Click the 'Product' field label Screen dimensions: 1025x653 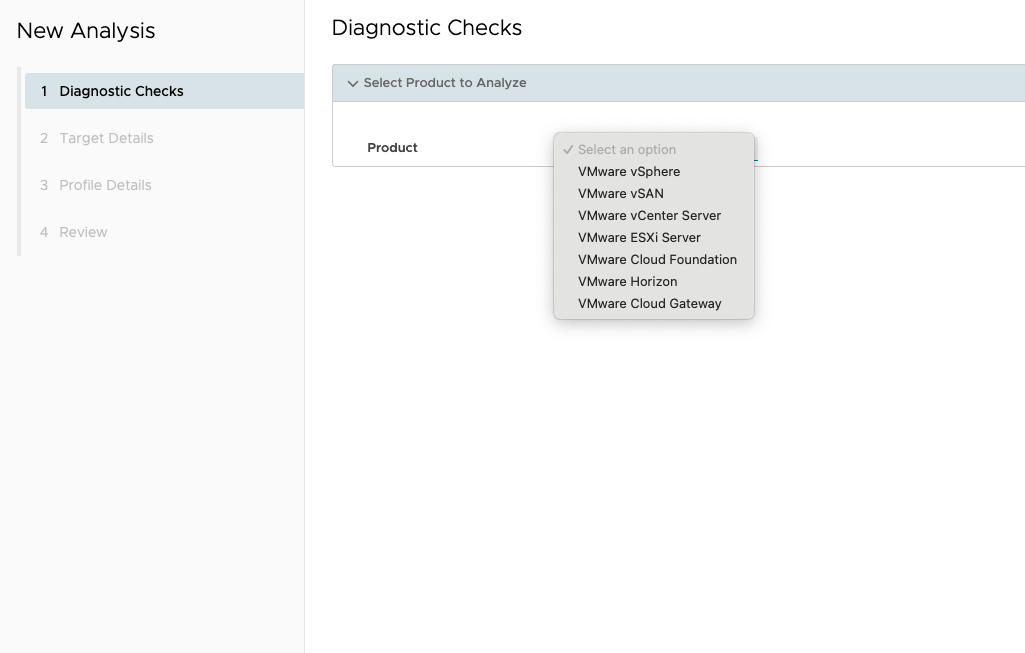[x=392, y=148]
